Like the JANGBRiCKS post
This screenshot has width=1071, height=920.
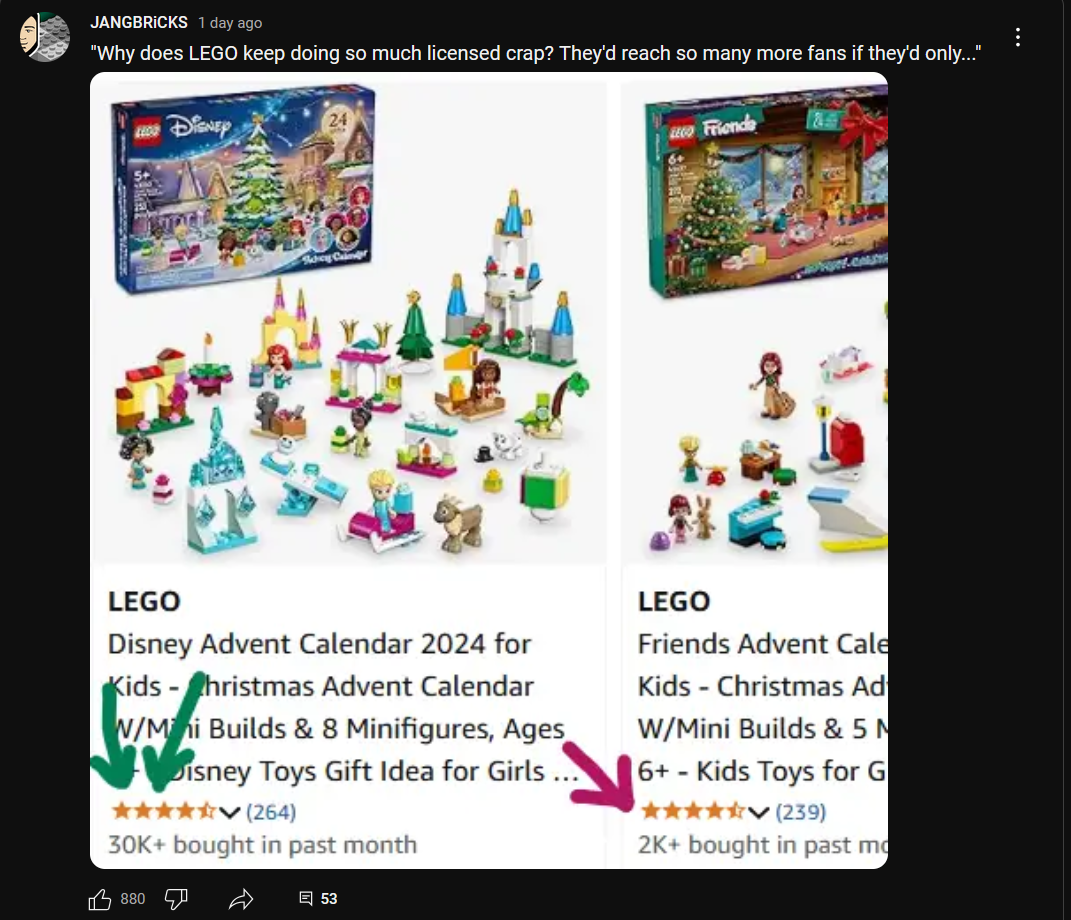pos(100,899)
